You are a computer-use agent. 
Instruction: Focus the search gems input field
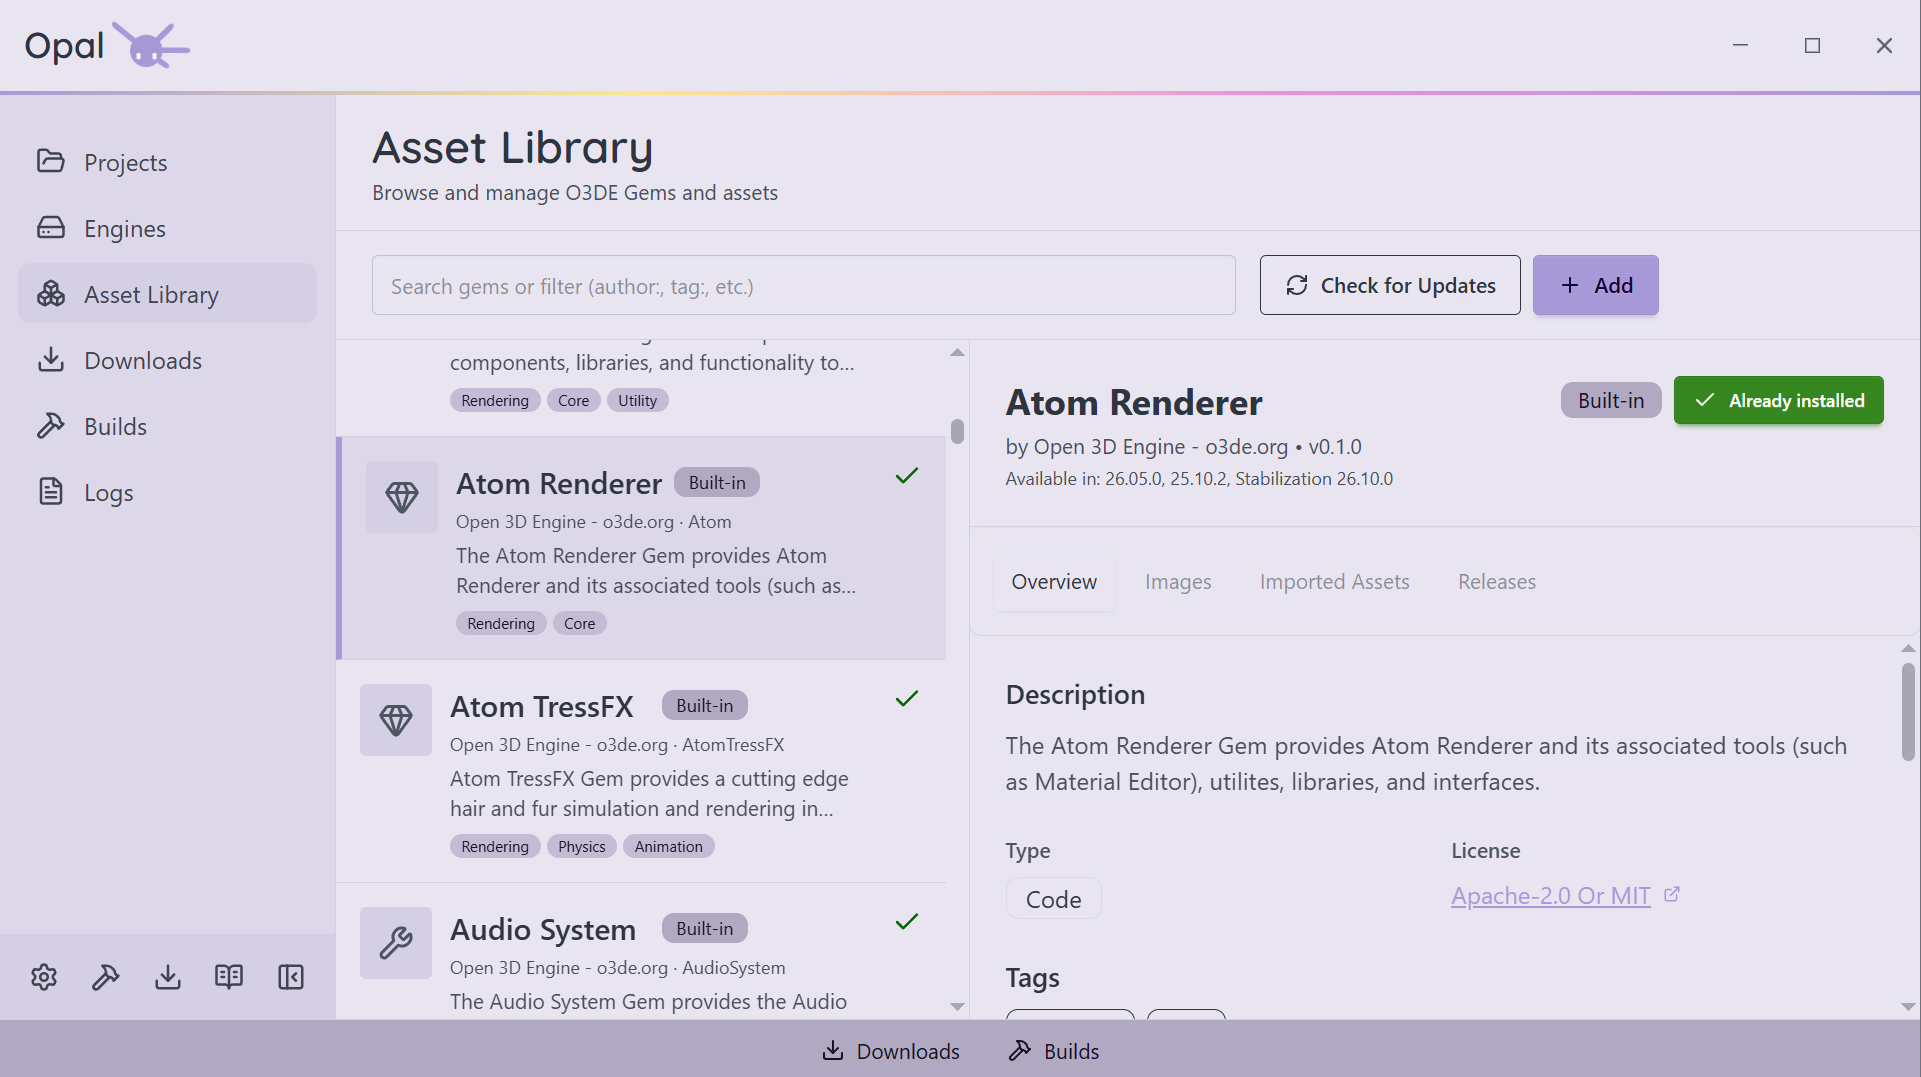click(x=804, y=285)
